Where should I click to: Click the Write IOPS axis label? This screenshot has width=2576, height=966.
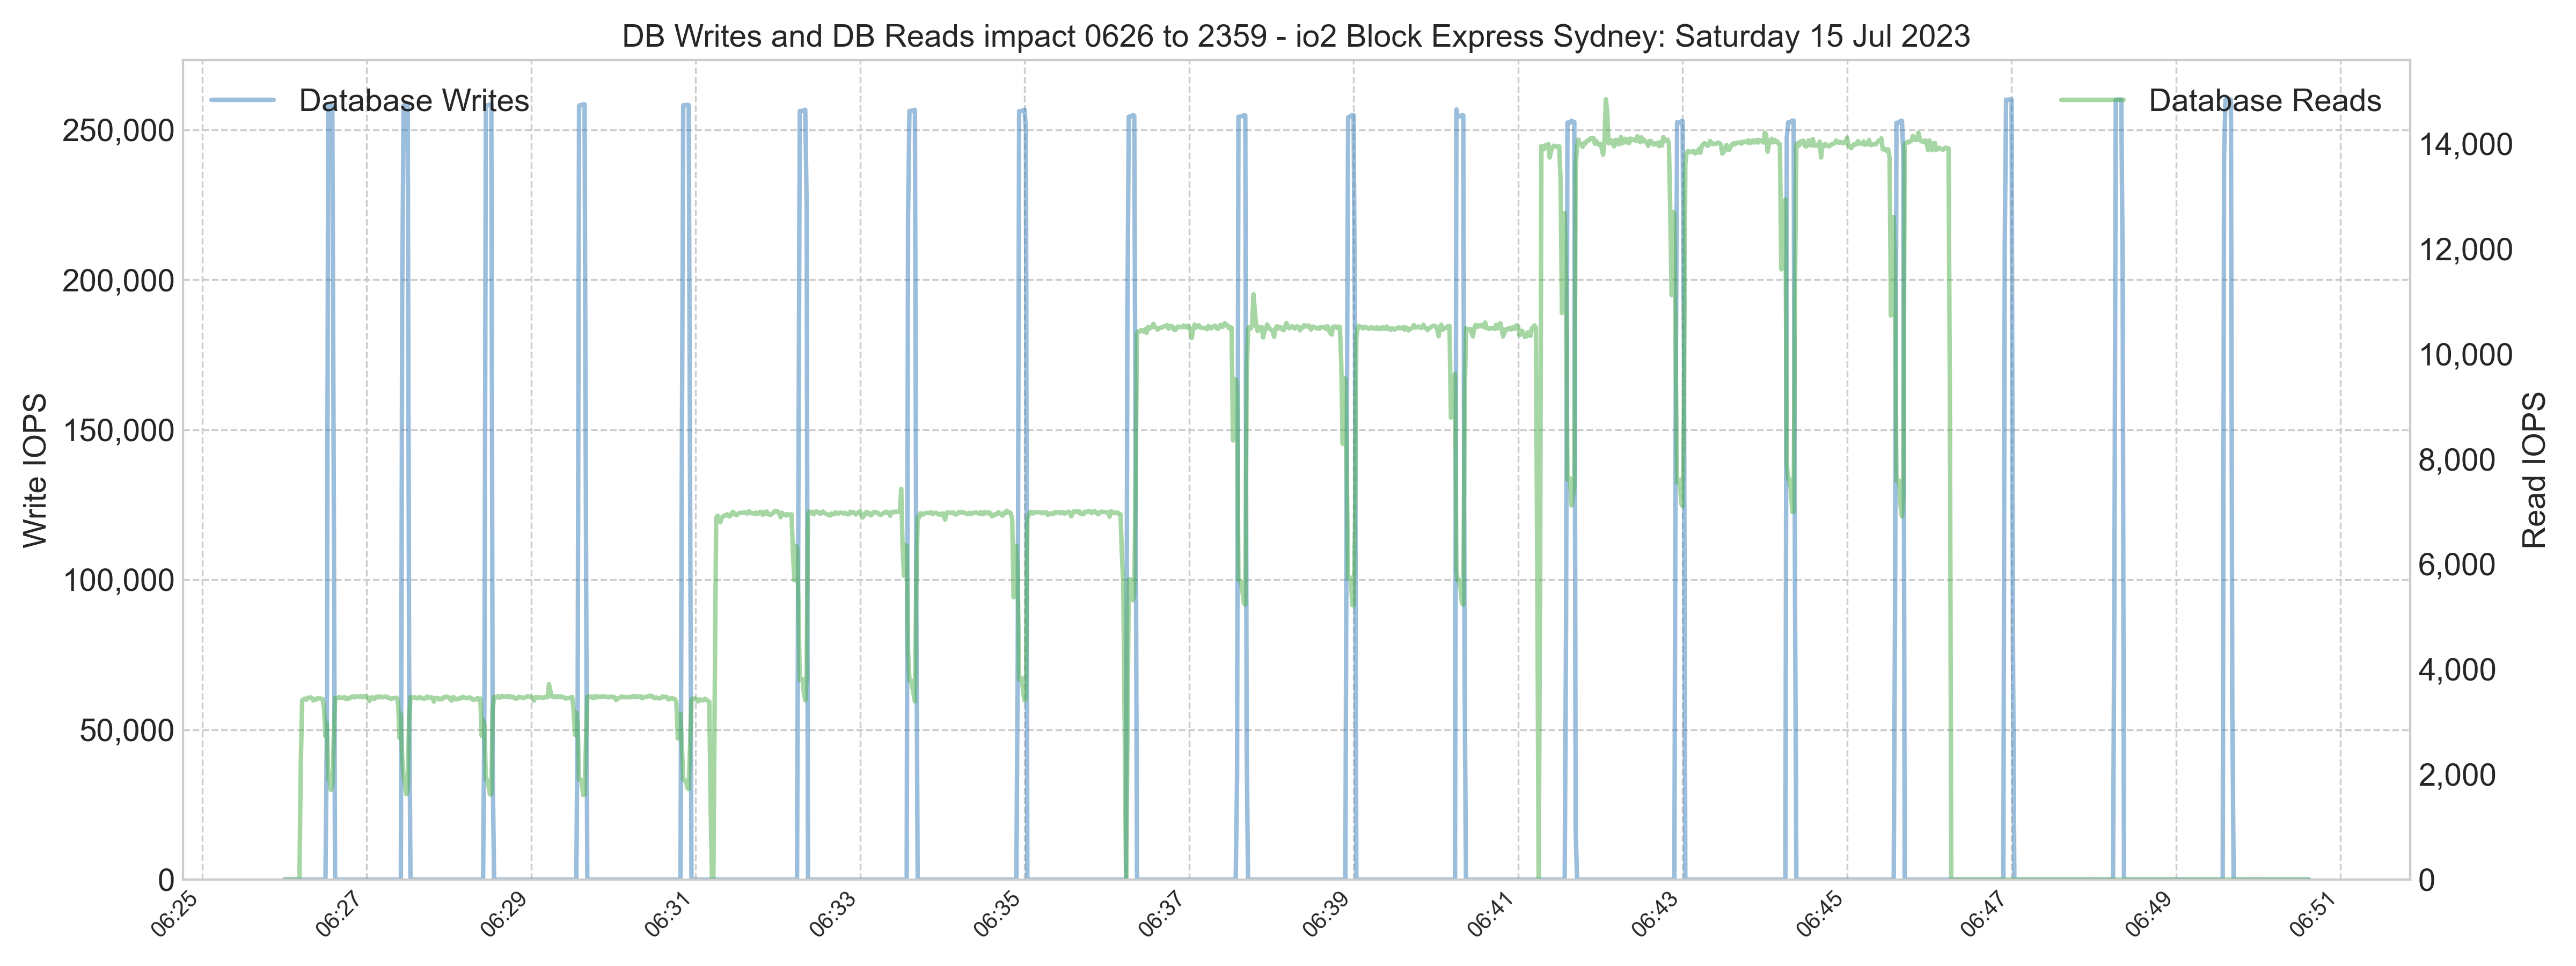(x=35, y=470)
